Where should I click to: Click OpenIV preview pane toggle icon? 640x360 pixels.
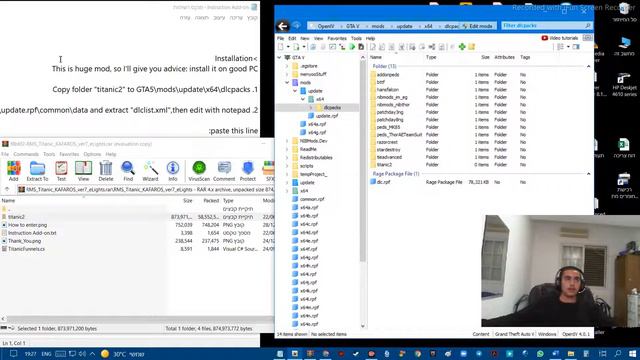pyautogui.click(x=576, y=47)
